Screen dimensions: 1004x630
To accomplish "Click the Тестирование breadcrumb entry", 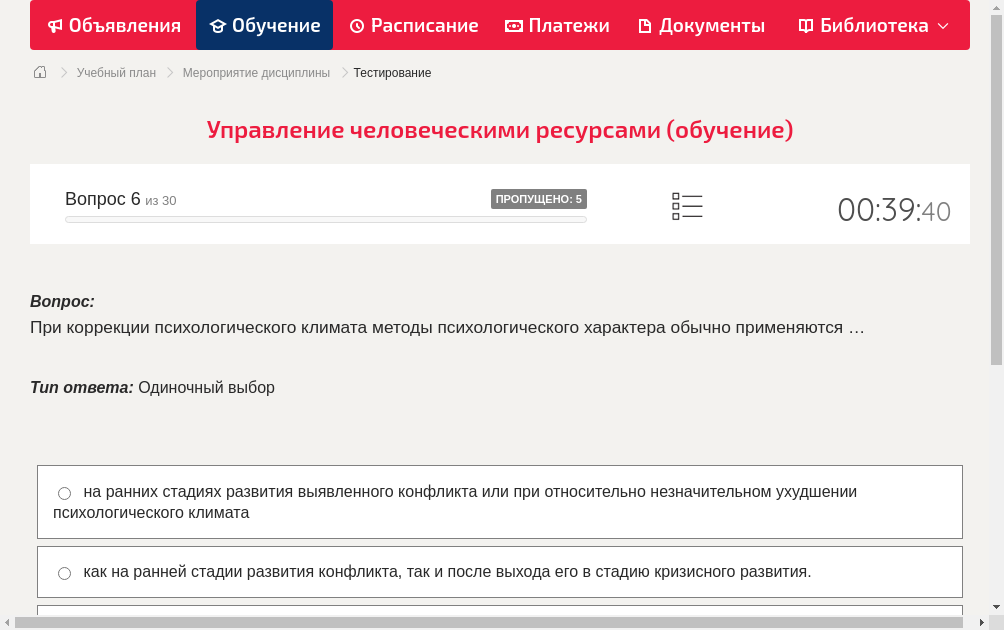I will (x=391, y=72).
